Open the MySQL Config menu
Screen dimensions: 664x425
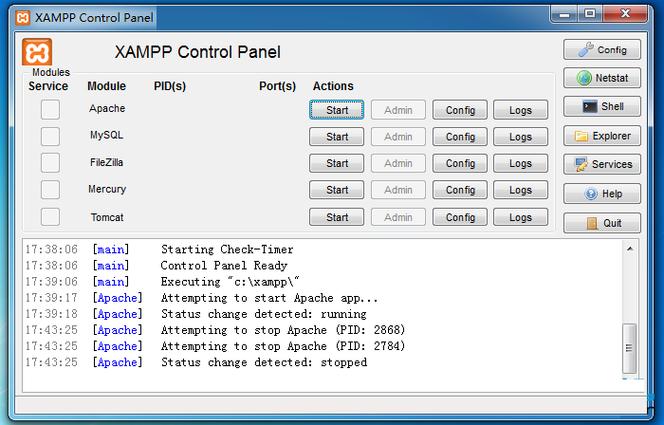[460, 137]
